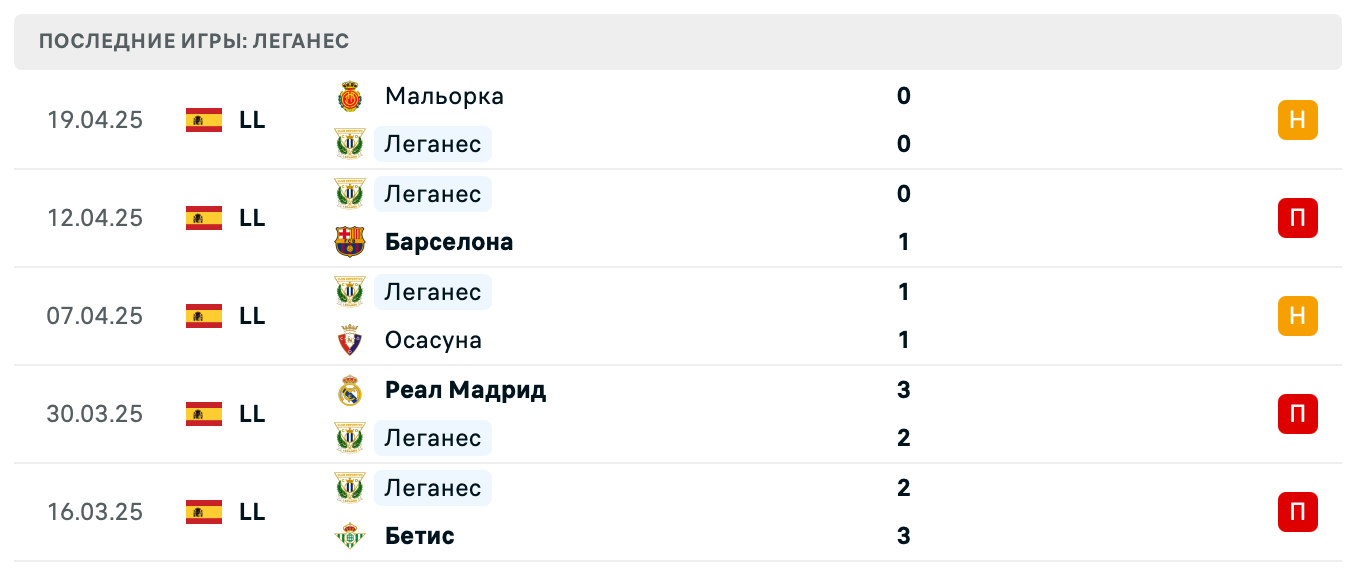Viewport: 1356px width, 580px height.
Task: Open Real Madrid via its club logo
Action: point(352,390)
